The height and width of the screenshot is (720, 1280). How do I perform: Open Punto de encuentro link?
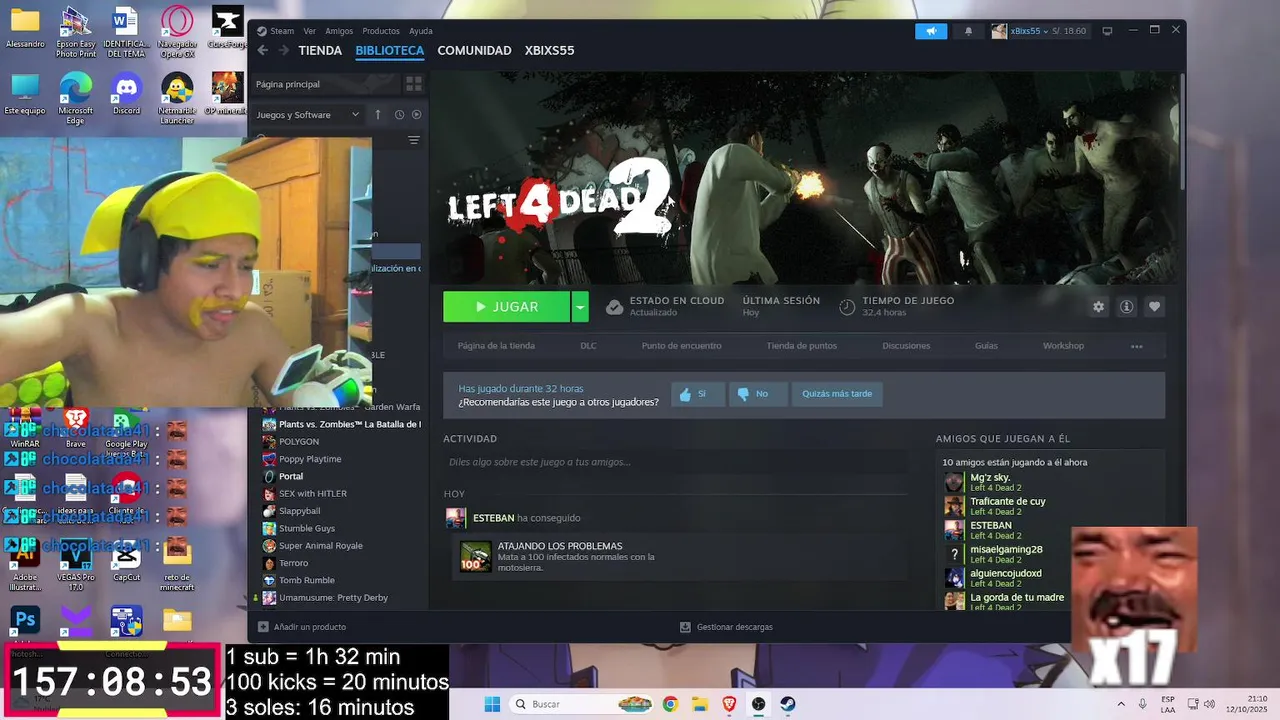tap(681, 346)
